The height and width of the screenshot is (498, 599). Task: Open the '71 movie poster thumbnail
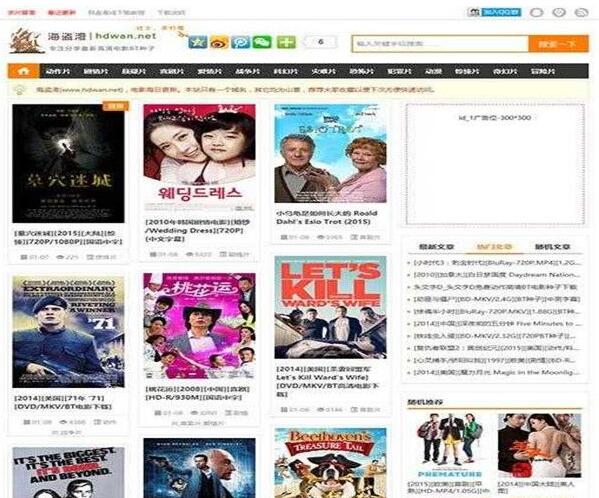pyautogui.click(x=68, y=331)
